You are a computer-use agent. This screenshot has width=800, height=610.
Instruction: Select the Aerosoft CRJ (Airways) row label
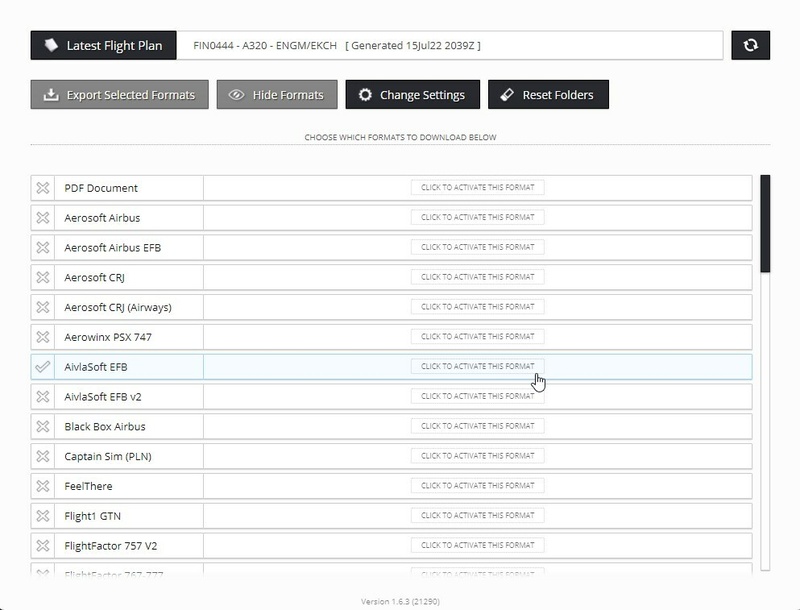tap(118, 307)
